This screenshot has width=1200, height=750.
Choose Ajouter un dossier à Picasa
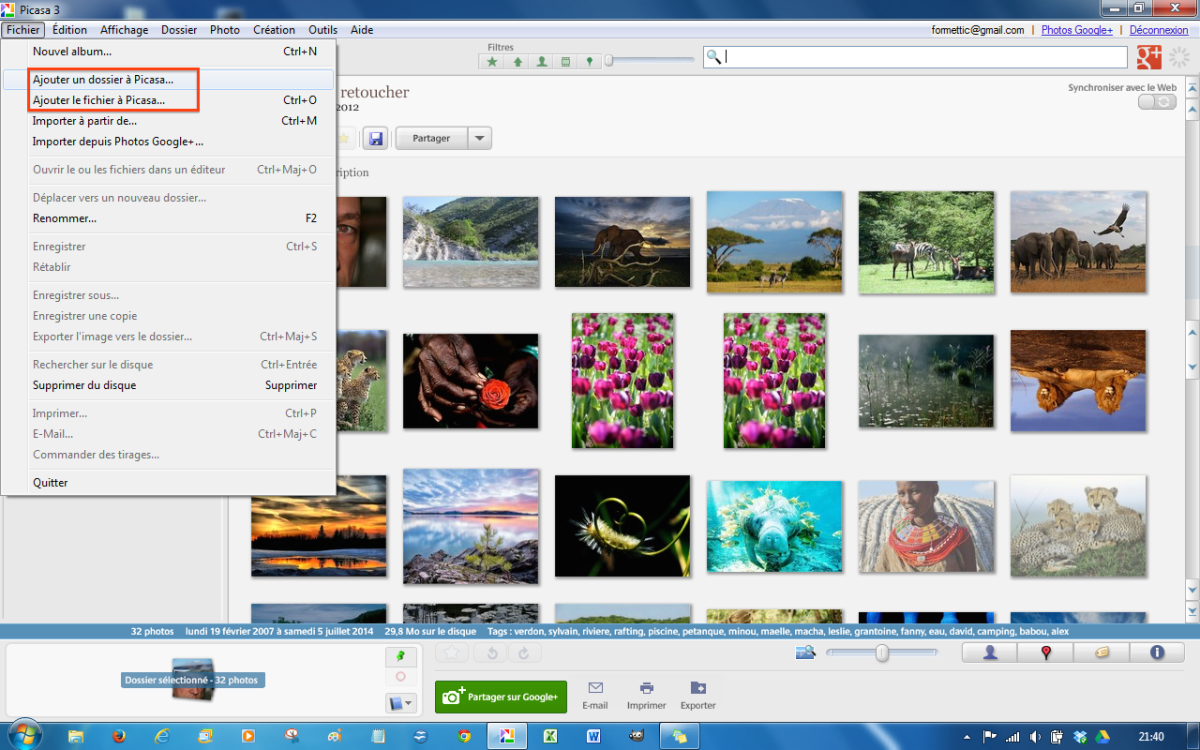point(168,79)
